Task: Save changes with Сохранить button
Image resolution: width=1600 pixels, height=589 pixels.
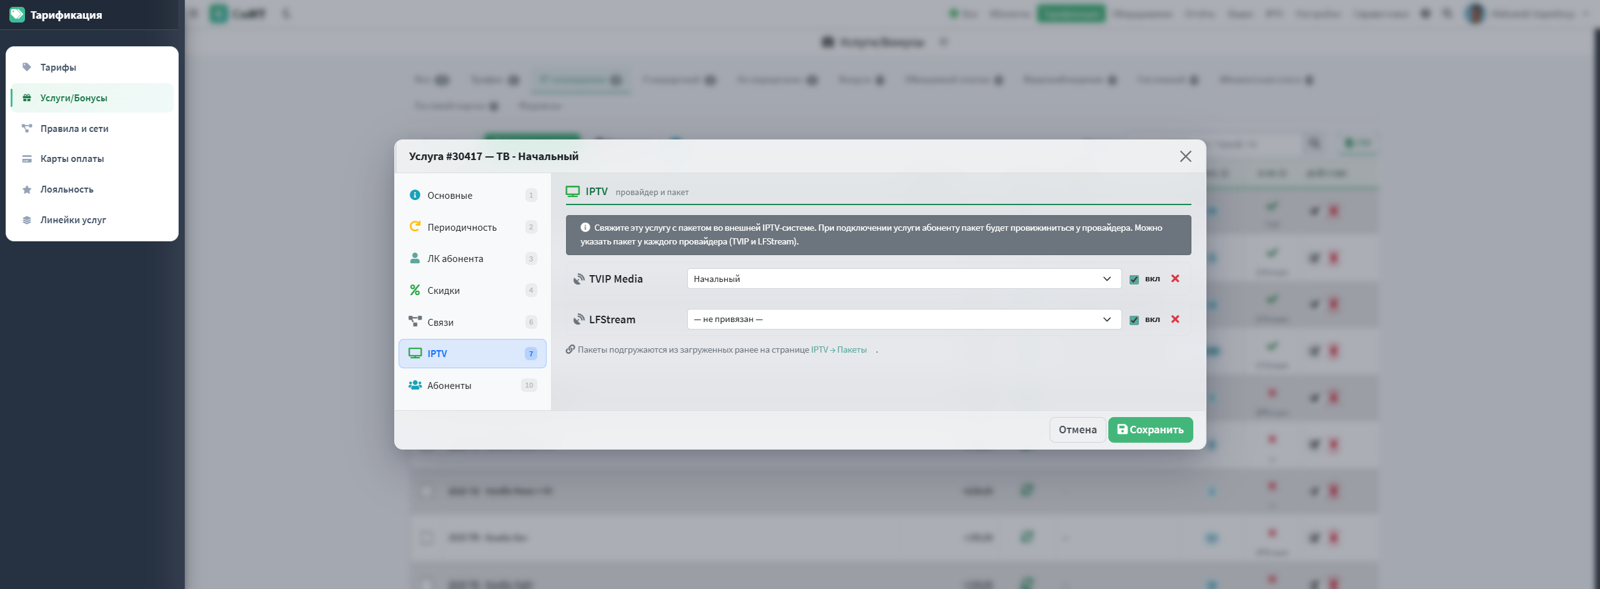Action: point(1150,430)
